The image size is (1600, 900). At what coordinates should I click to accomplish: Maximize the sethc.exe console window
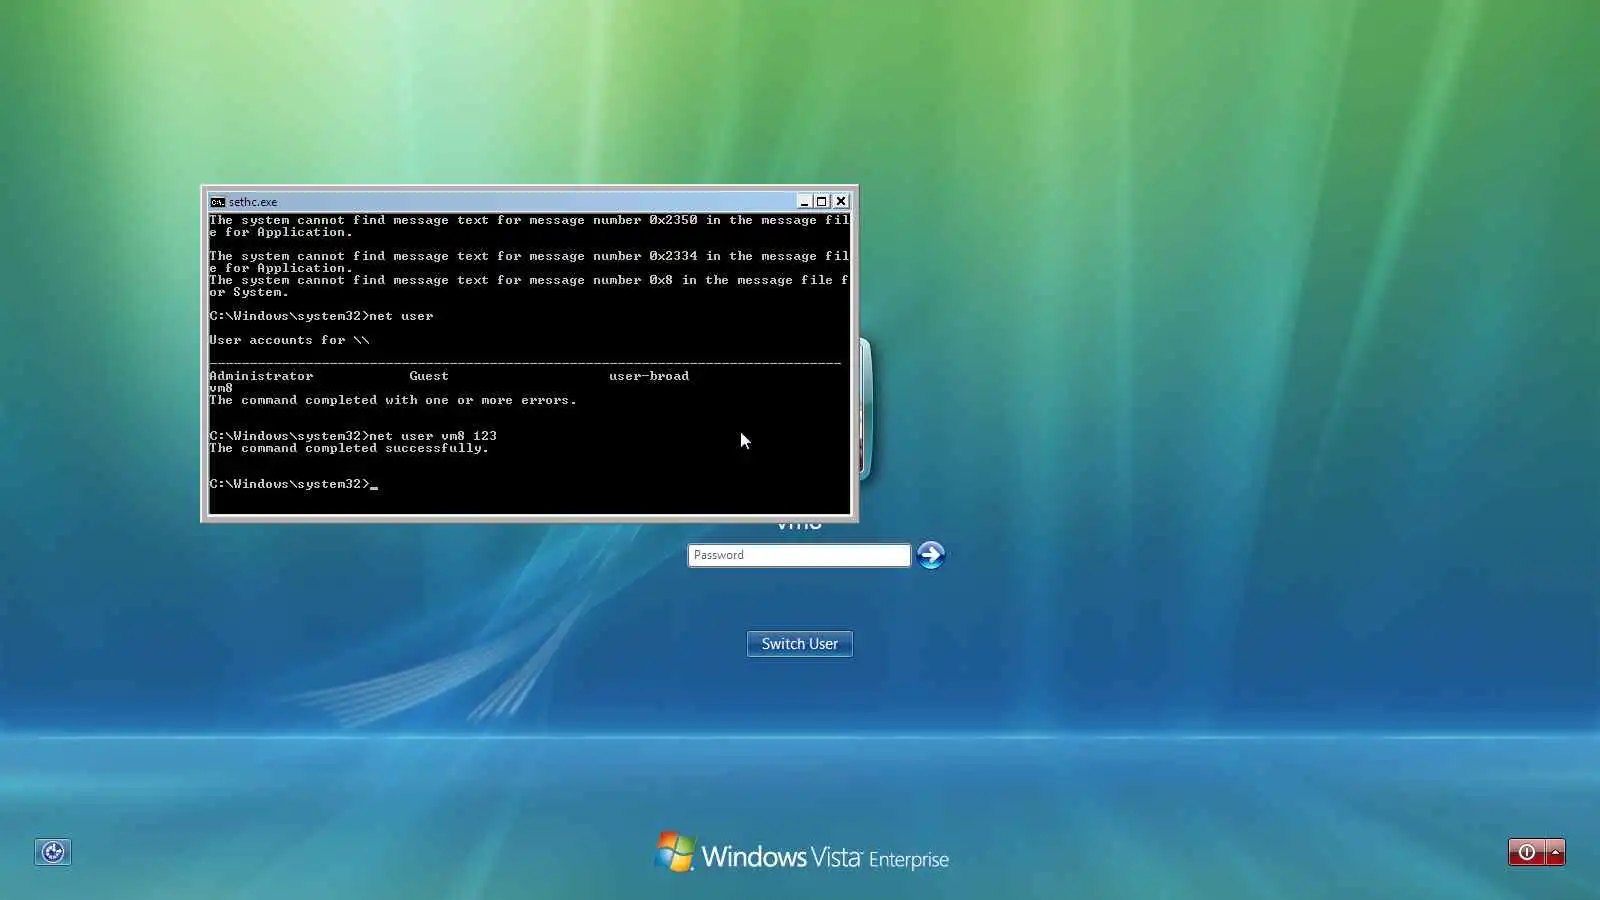[x=822, y=201]
